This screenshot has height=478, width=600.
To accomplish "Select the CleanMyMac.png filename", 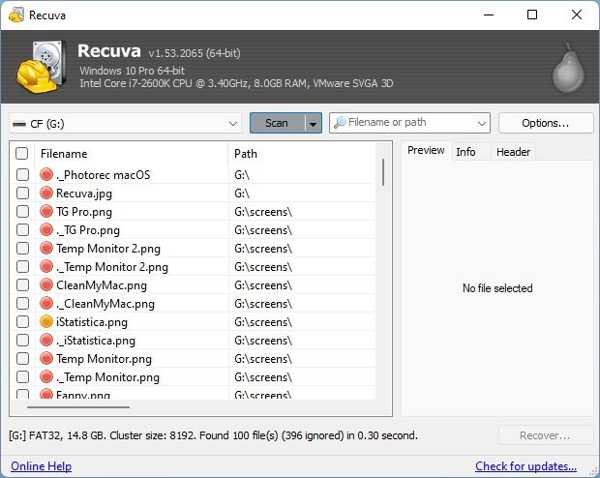I will pos(101,285).
